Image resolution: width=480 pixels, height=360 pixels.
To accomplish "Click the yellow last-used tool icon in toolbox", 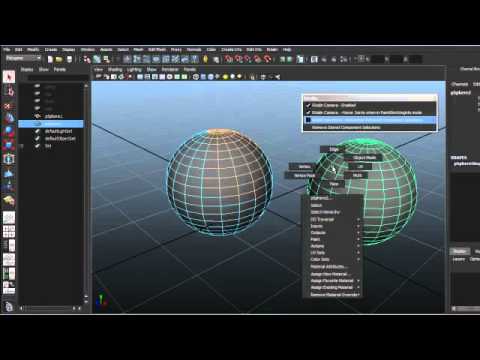I will pos(9,200).
